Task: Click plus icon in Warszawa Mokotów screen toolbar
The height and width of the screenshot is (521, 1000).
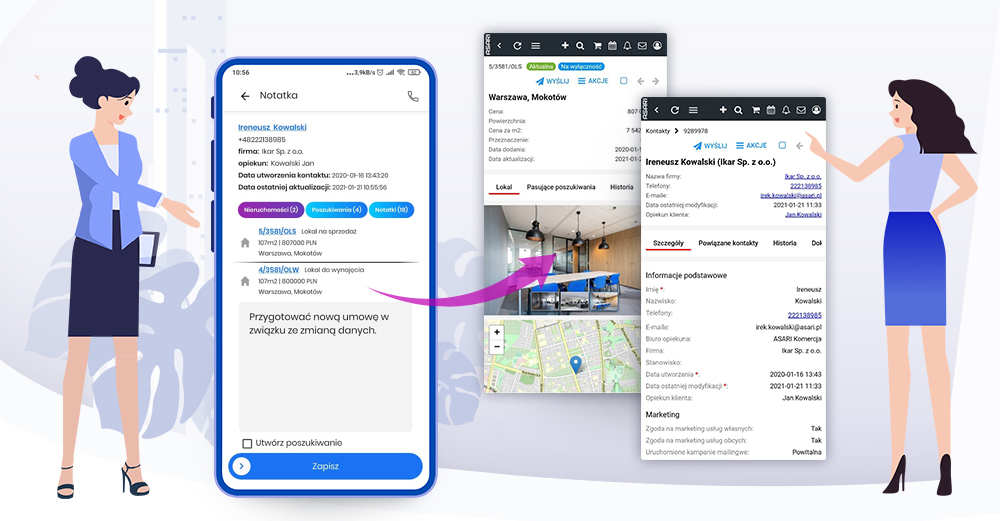Action: click(564, 46)
